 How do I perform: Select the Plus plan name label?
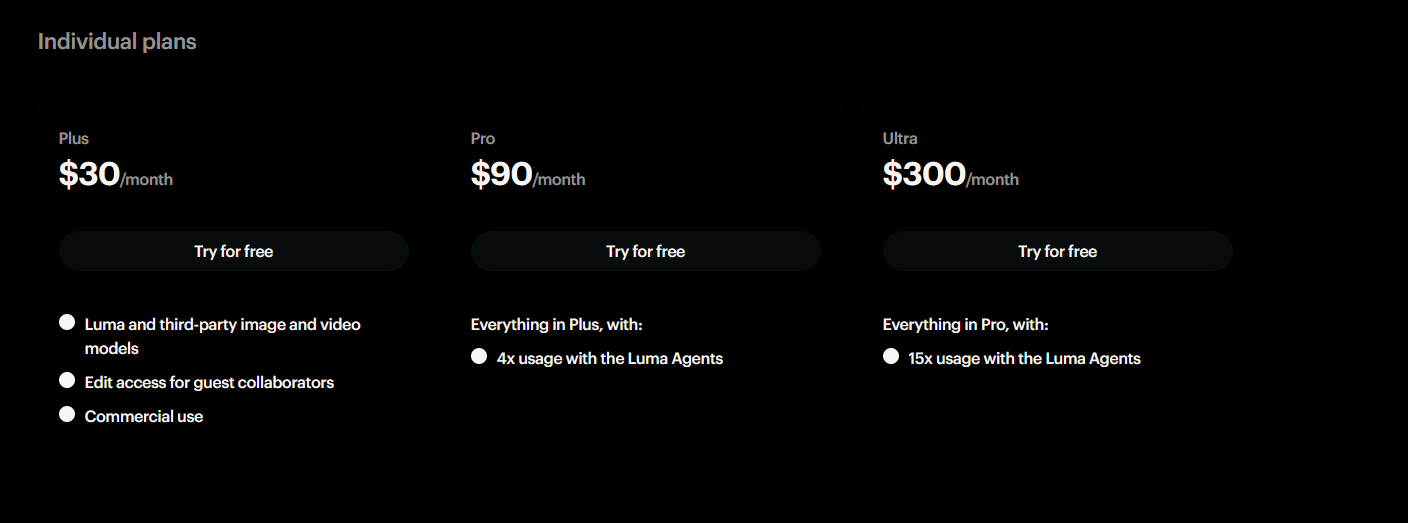[74, 138]
